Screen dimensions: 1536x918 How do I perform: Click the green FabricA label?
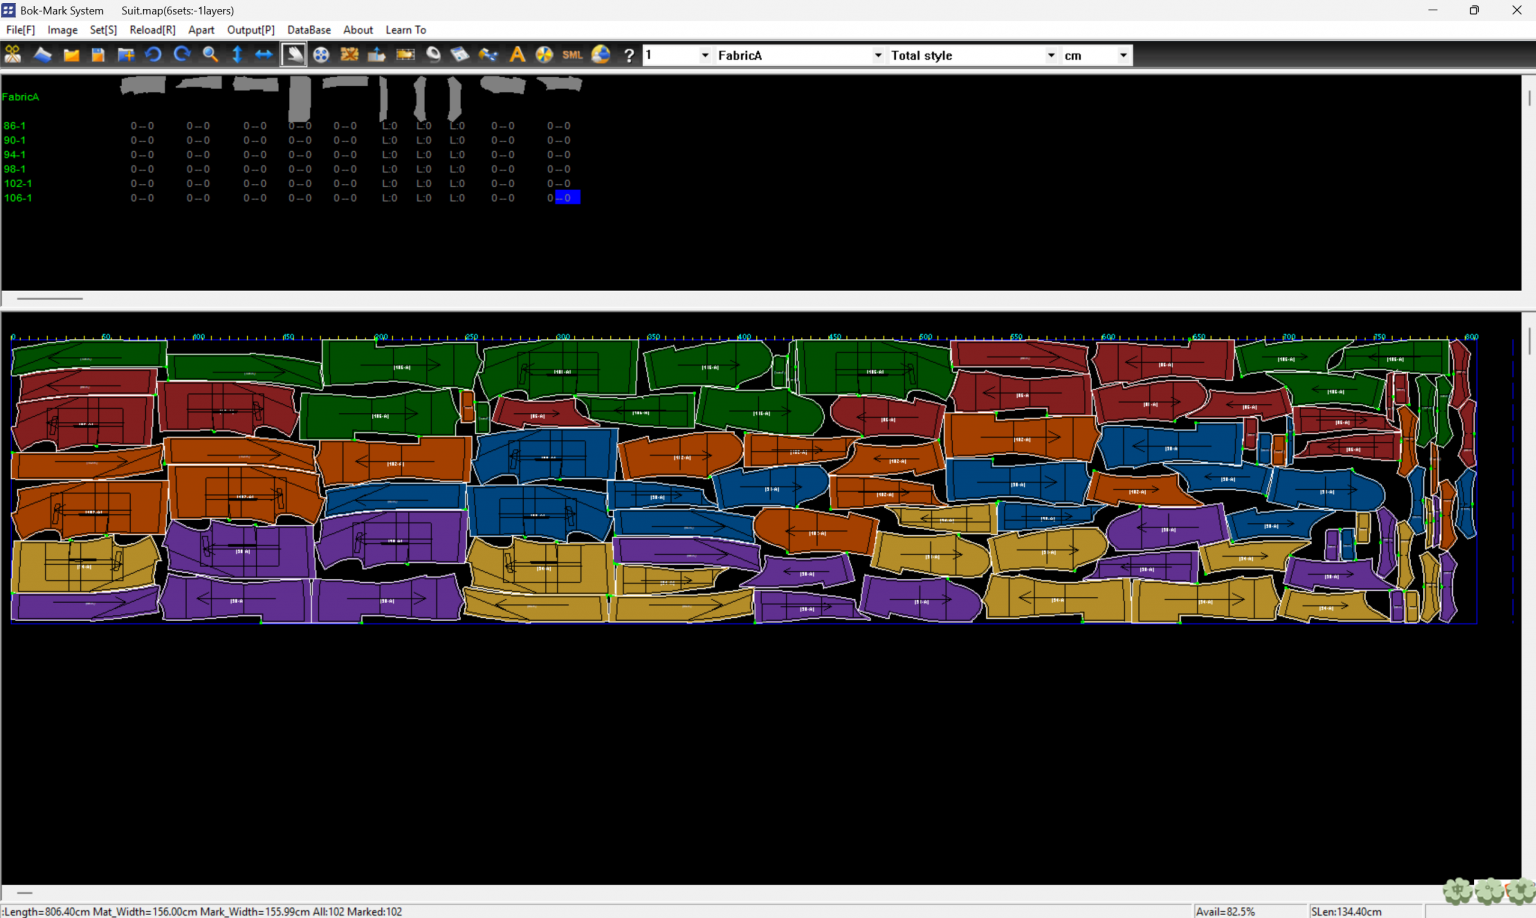coord(20,97)
